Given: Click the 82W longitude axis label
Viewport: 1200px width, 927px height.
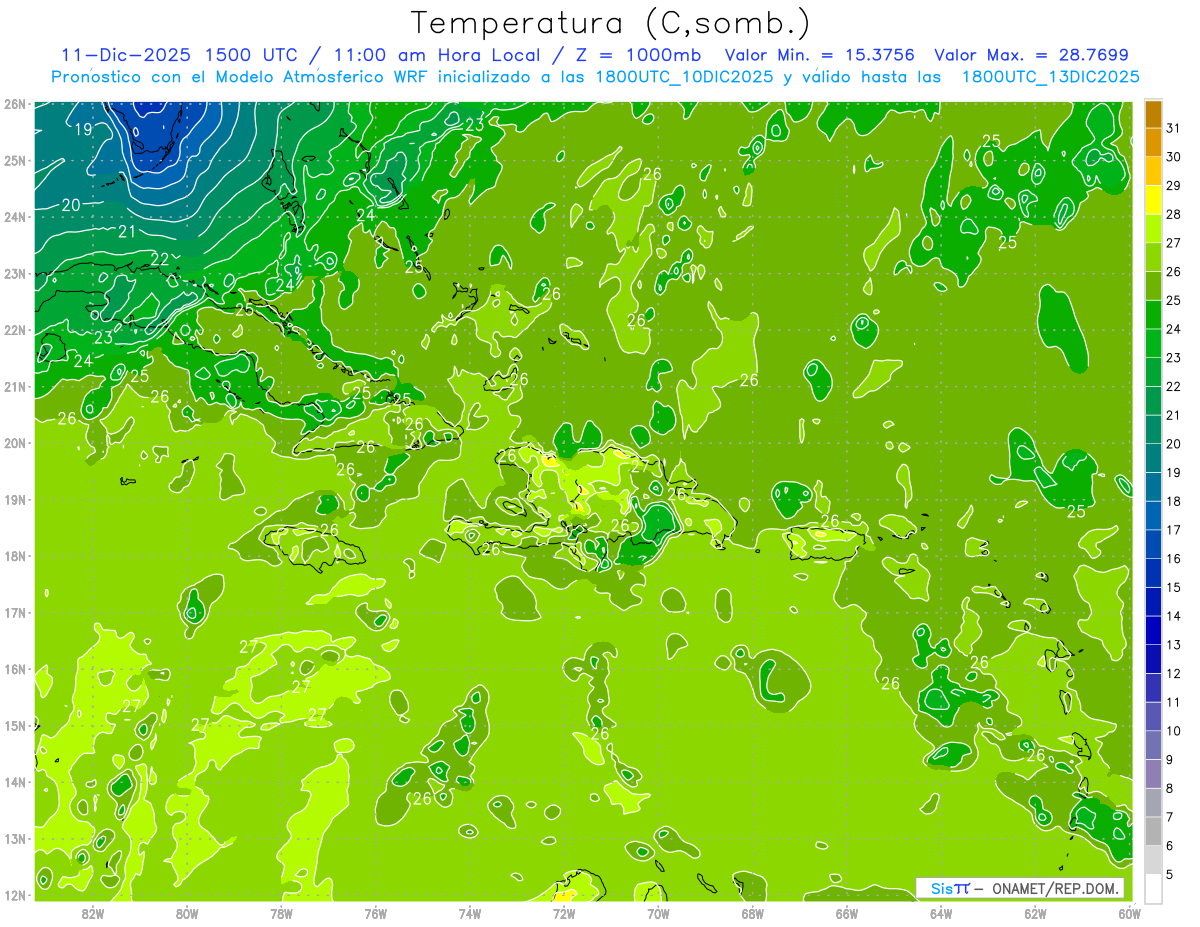Looking at the screenshot, I should click(x=93, y=914).
